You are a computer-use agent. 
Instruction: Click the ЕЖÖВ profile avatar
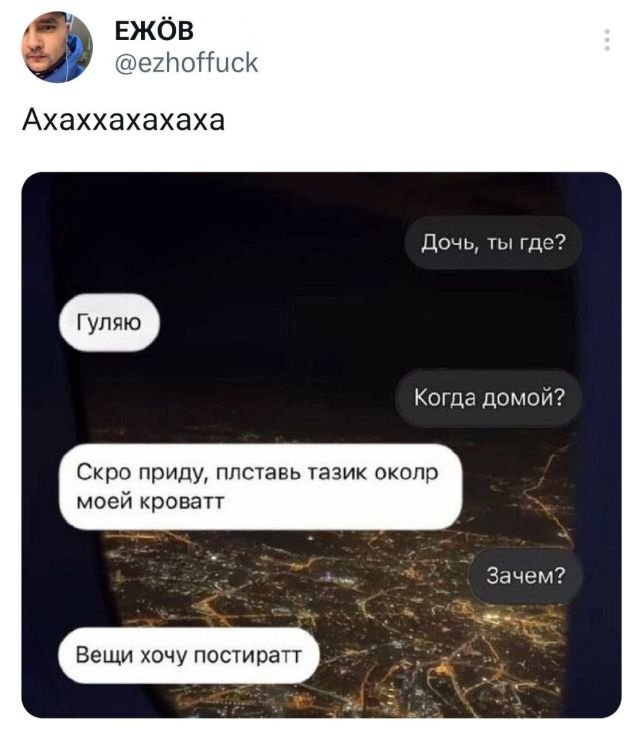click(57, 47)
